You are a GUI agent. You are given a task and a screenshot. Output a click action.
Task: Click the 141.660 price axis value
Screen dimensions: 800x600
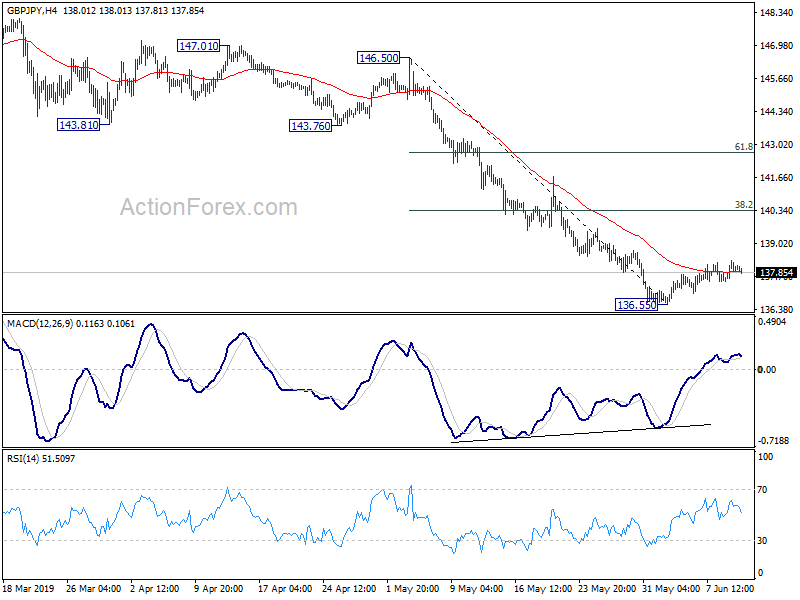point(777,178)
